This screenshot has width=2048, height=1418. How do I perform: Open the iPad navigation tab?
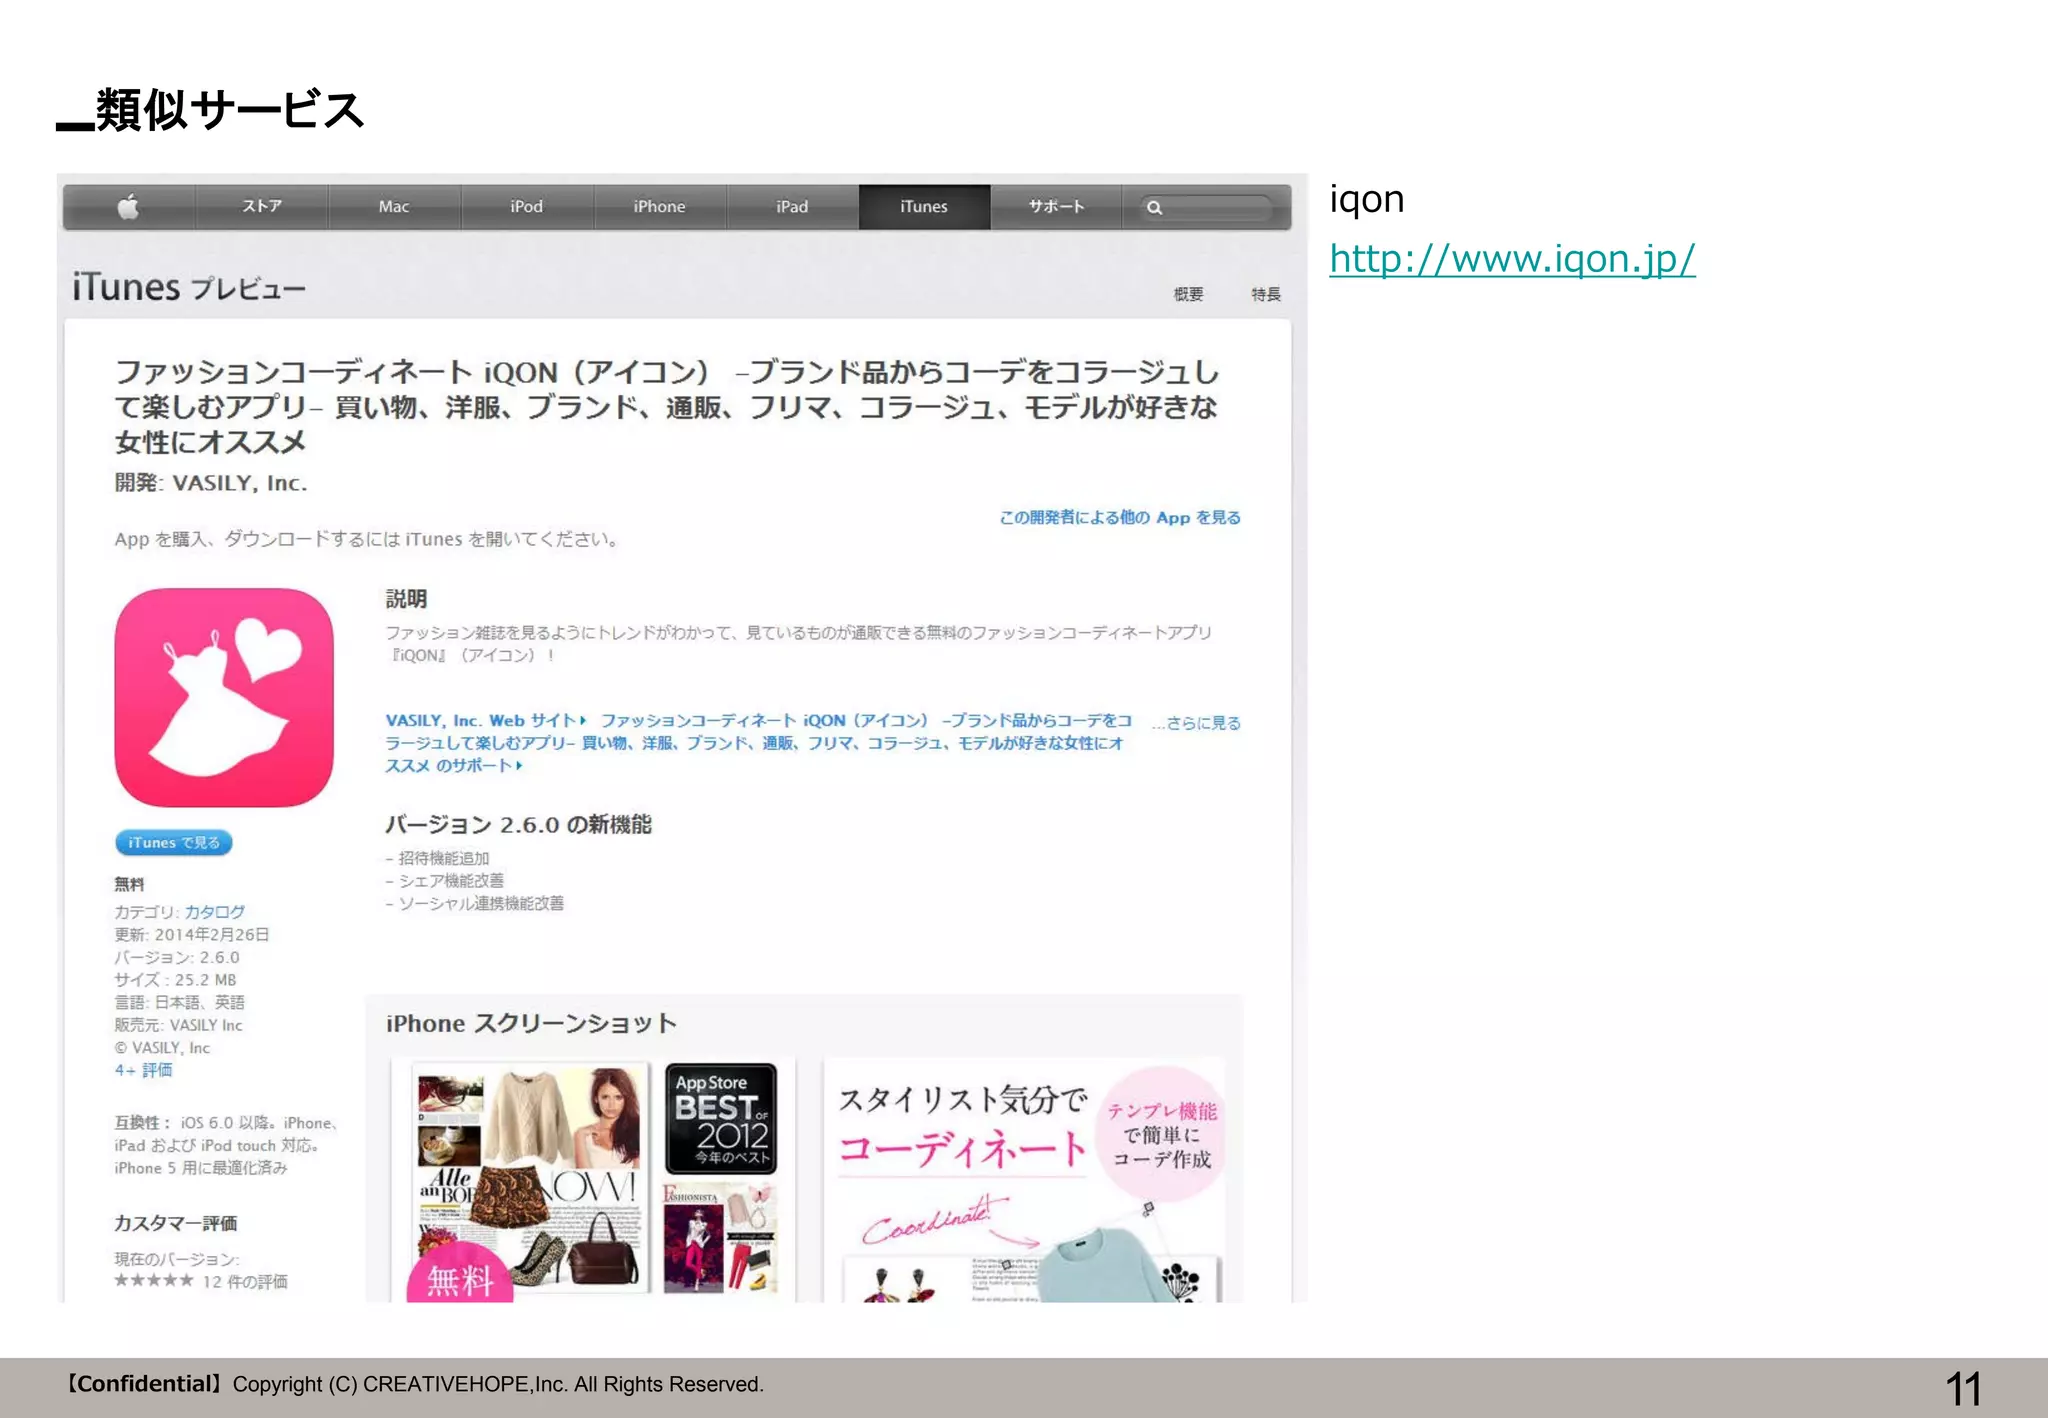[792, 207]
